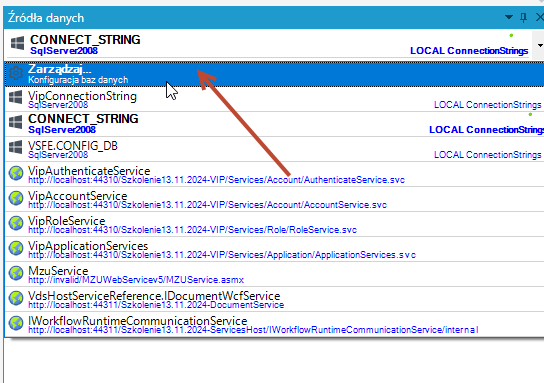Open the Zarządzaj... database configuration entry
This screenshot has width=544, height=383.
pyautogui.click(x=274, y=74)
